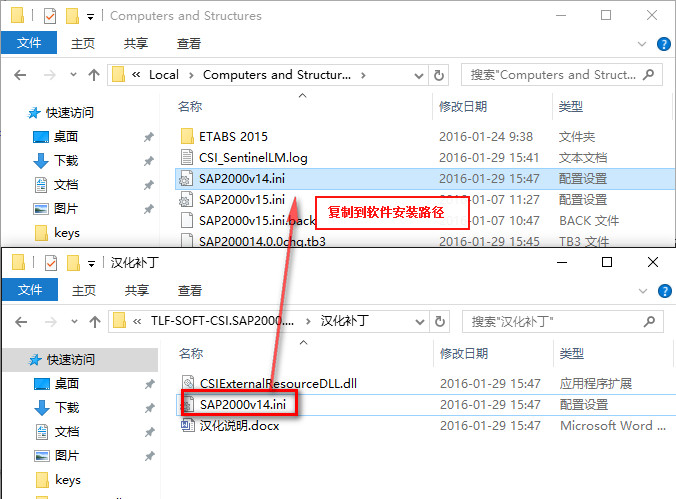
Task: Refresh the 汉化补丁 folder view
Action: click(x=439, y=322)
